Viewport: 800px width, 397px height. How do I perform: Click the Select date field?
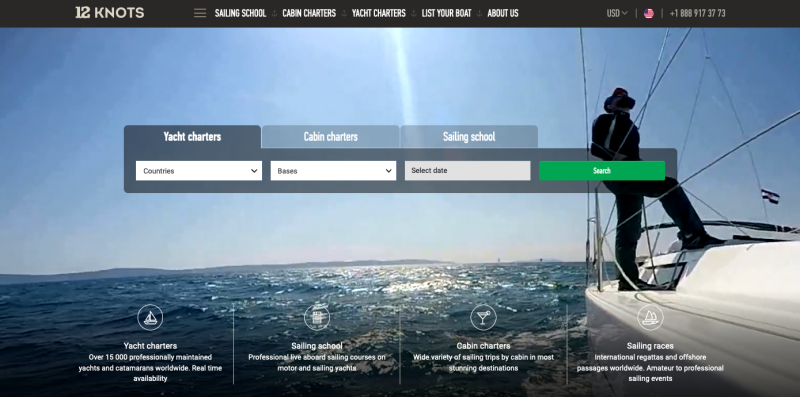point(468,171)
